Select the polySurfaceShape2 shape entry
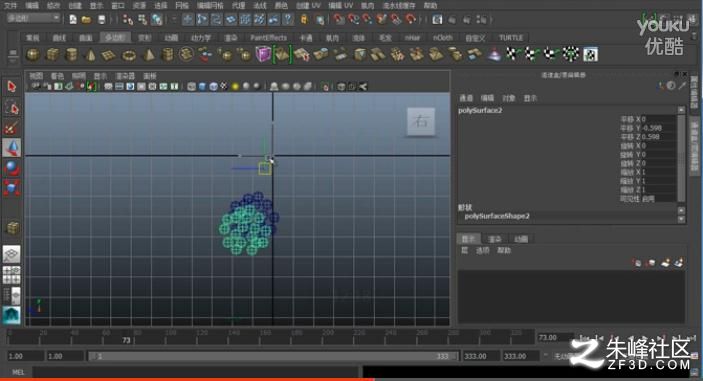 click(497, 216)
